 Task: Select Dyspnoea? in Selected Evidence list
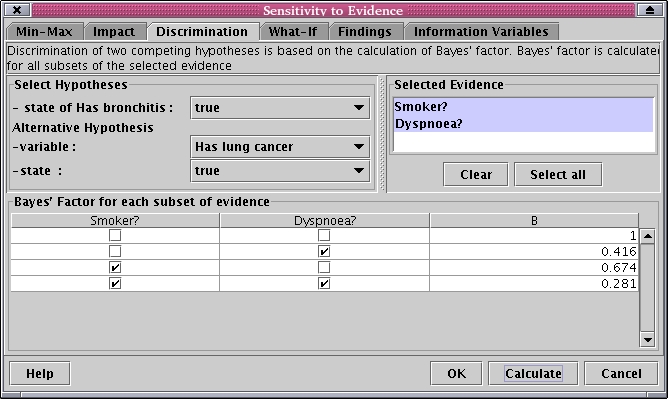[523, 123]
